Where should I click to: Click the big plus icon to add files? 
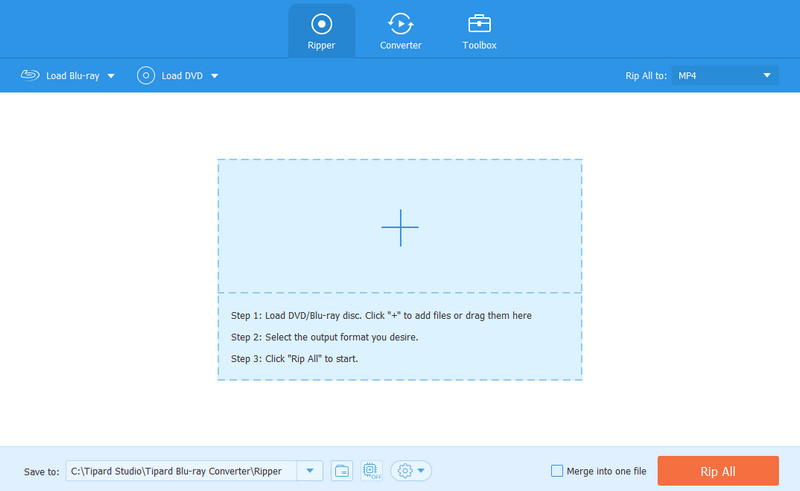click(400, 228)
